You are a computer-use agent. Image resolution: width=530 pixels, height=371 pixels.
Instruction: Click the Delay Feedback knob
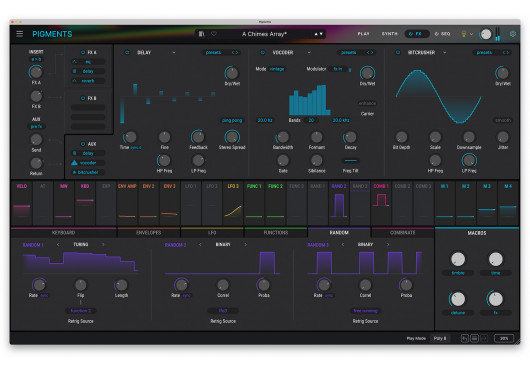[198, 137]
